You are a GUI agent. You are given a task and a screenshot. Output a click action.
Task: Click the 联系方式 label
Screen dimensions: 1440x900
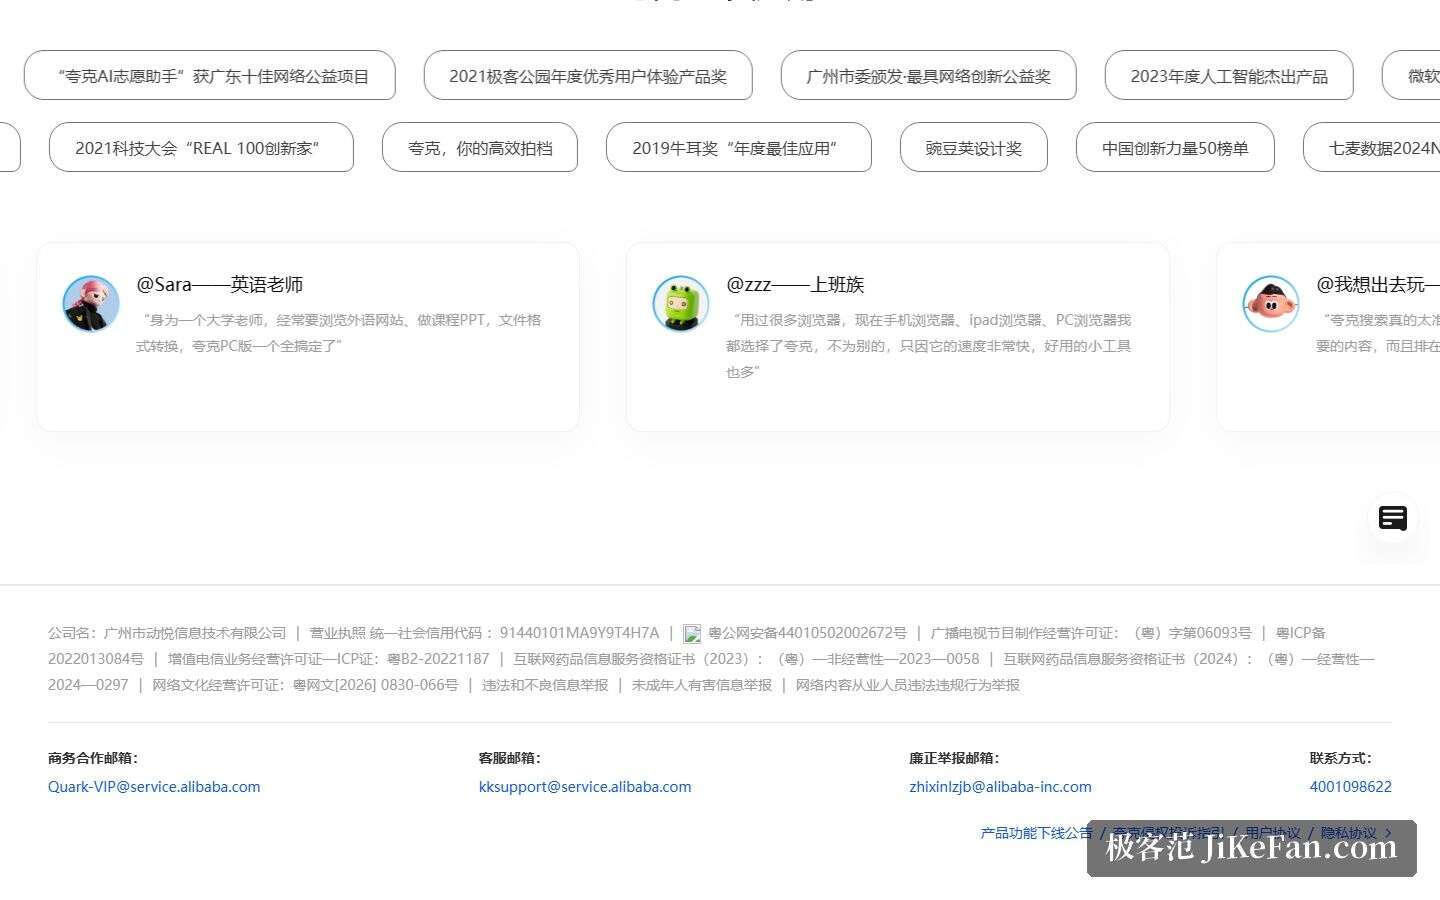(x=1341, y=758)
